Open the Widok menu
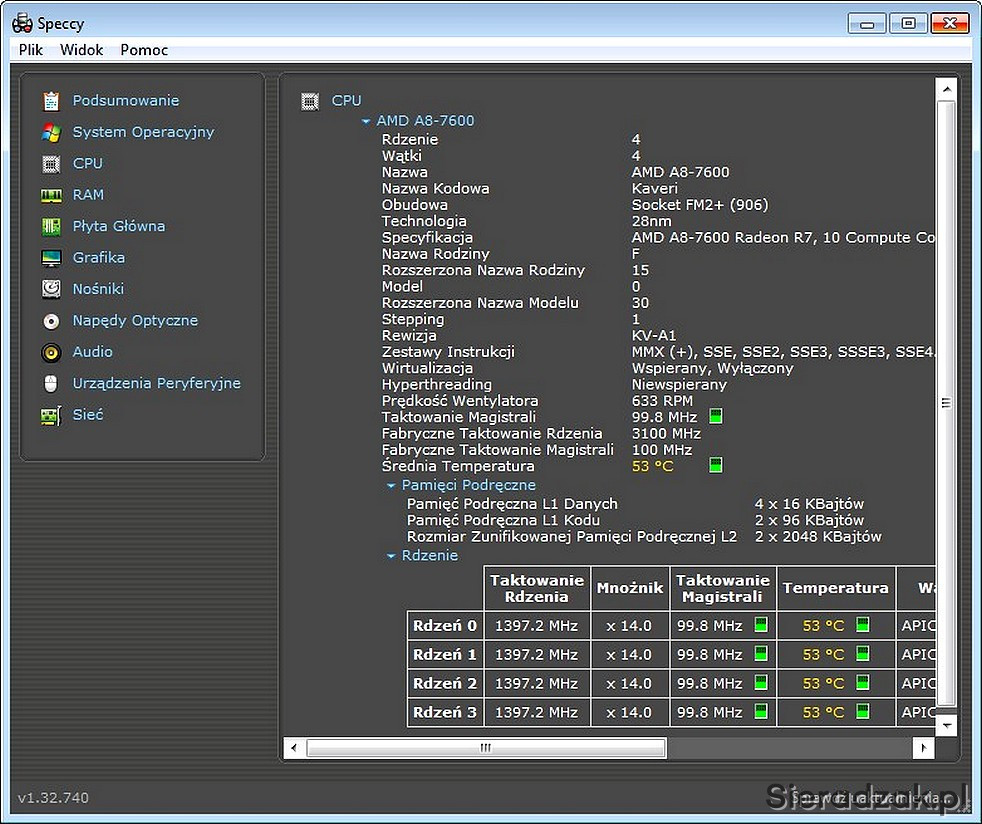Viewport: 982px width, 824px height. 81,50
